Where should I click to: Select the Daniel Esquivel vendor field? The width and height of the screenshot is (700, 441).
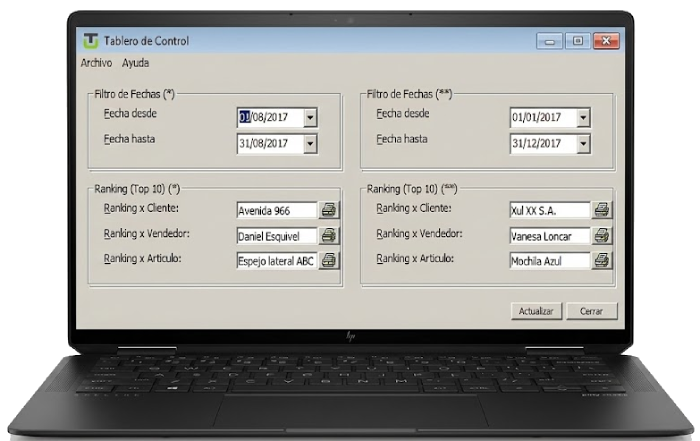[276, 236]
